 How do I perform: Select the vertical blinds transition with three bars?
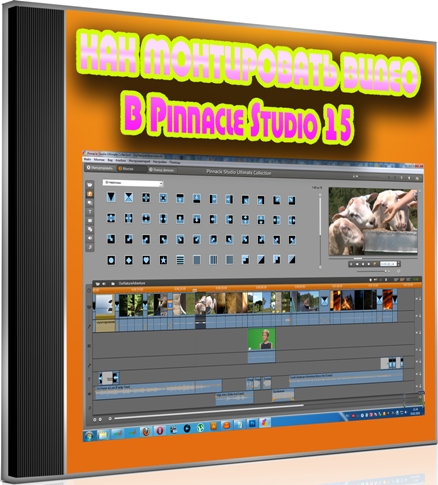pos(213,260)
